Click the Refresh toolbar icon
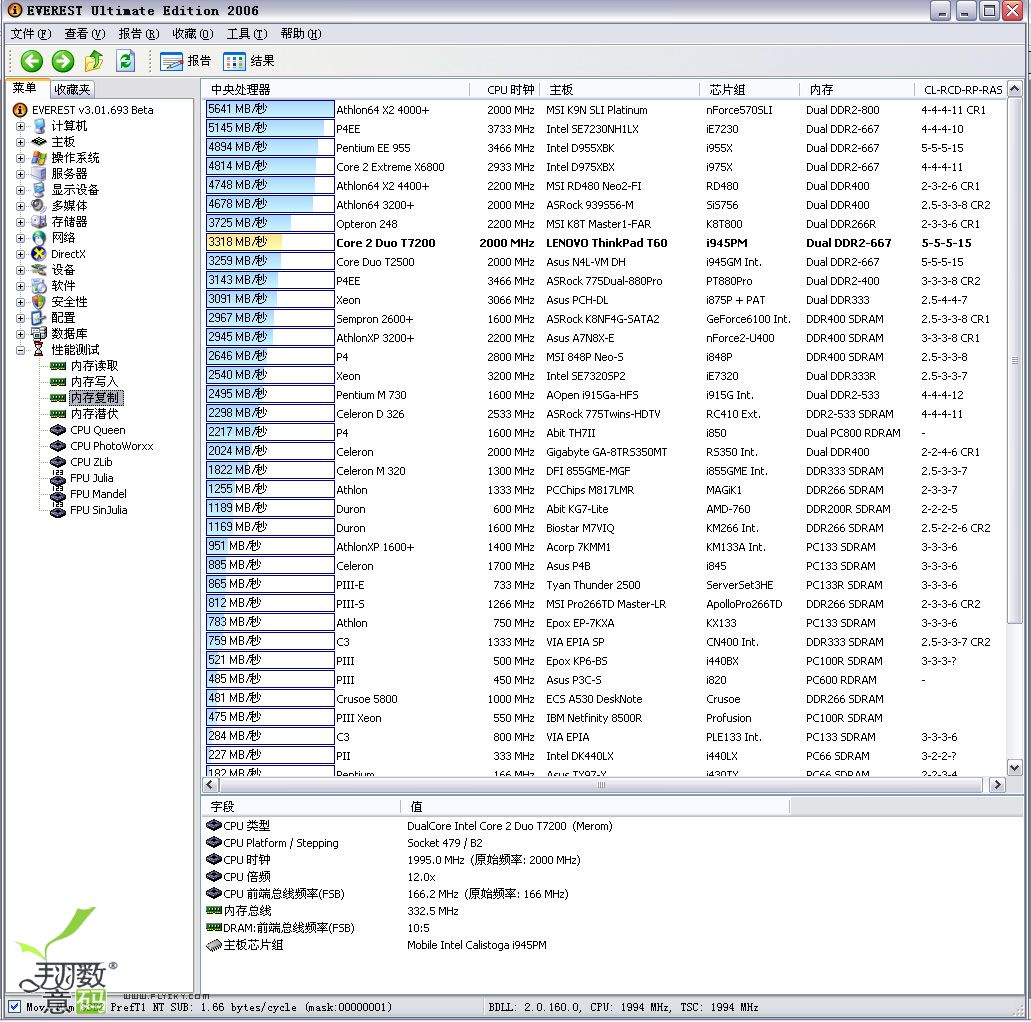 click(x=126, y=61)
